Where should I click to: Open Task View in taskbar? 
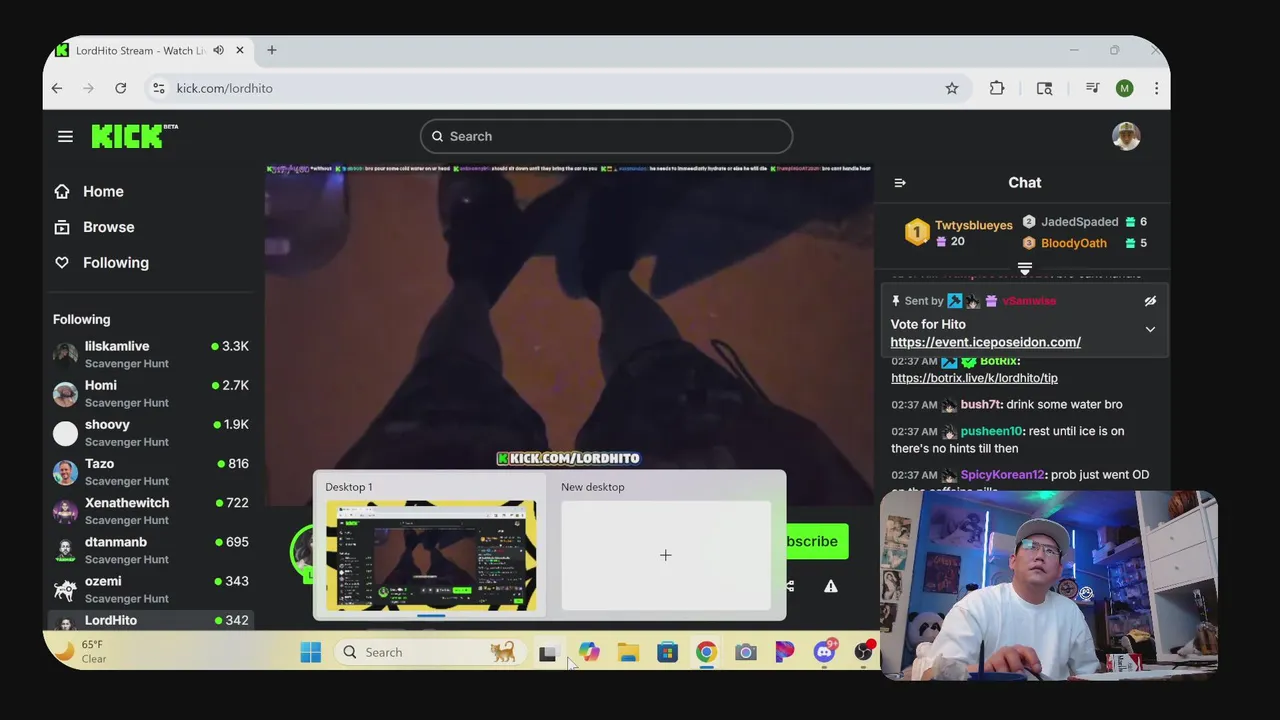(x=547, y=652)
